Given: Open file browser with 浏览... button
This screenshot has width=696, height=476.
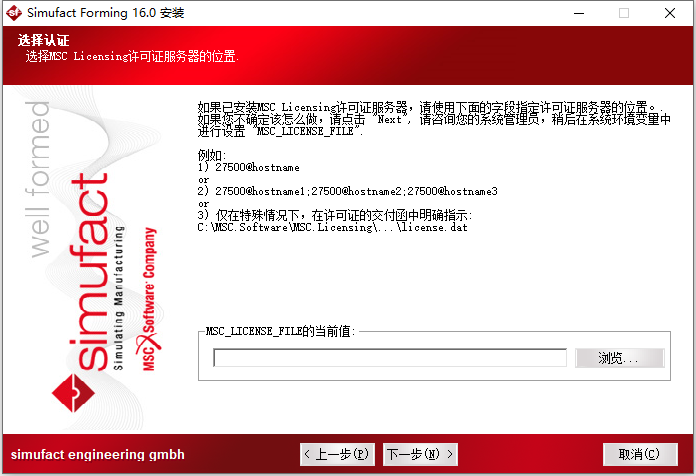Looking at the screenshot, I should pyautogui.click(x=620, y=358).
